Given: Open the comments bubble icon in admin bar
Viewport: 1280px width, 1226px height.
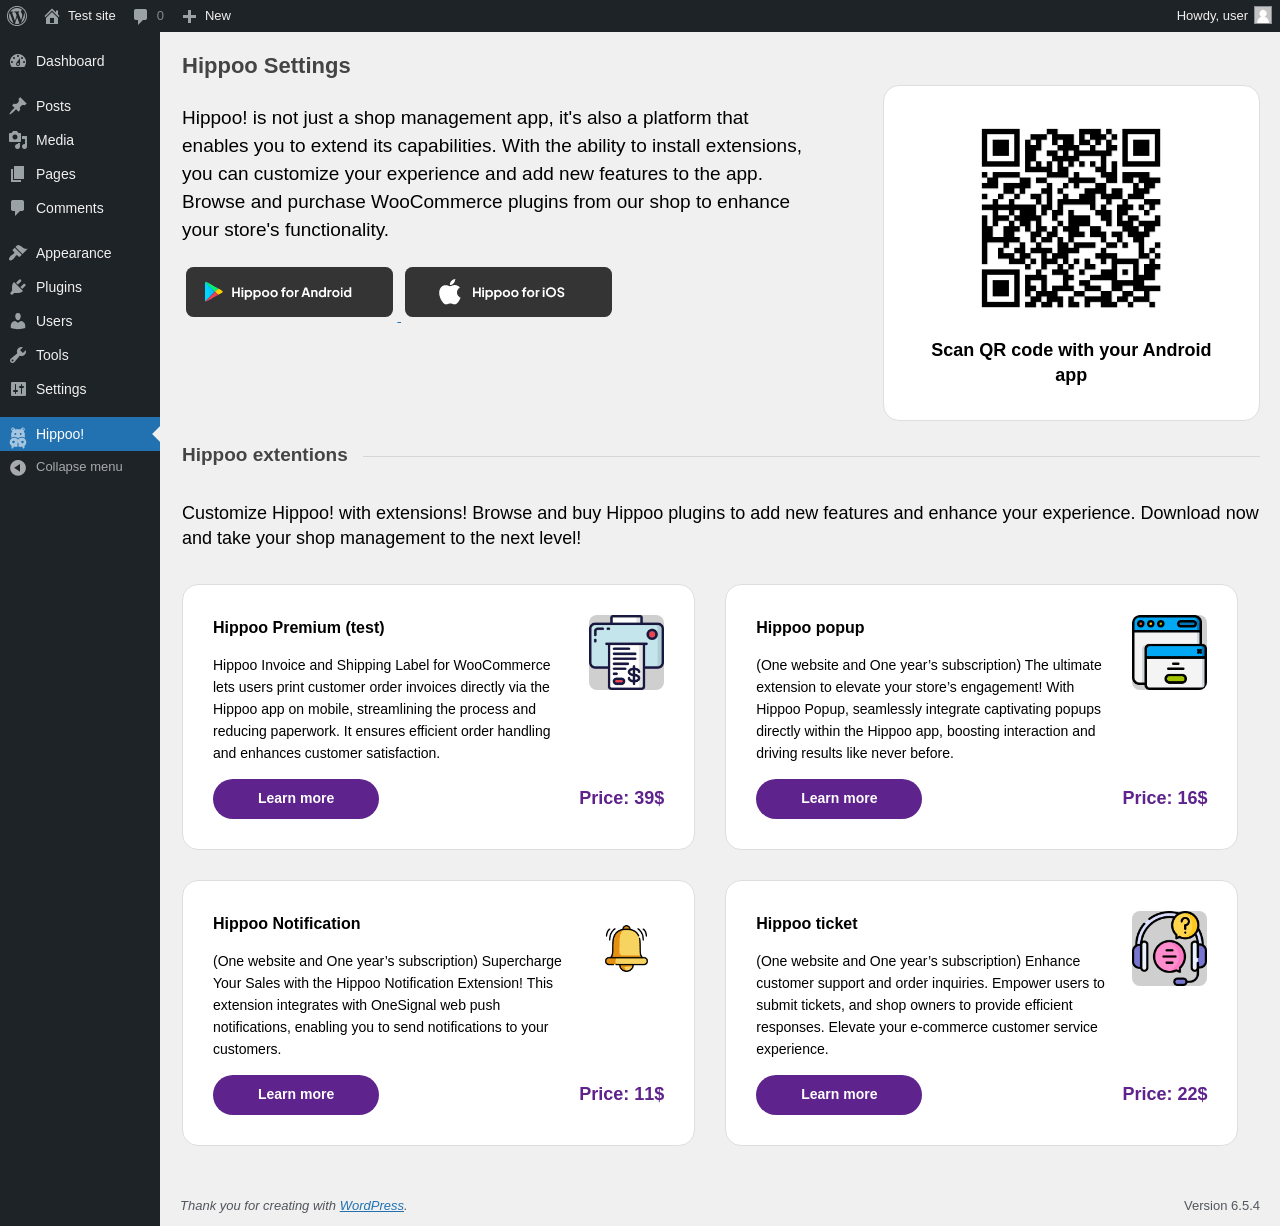Looking at the screenshot, I should [x=141, y=16].
